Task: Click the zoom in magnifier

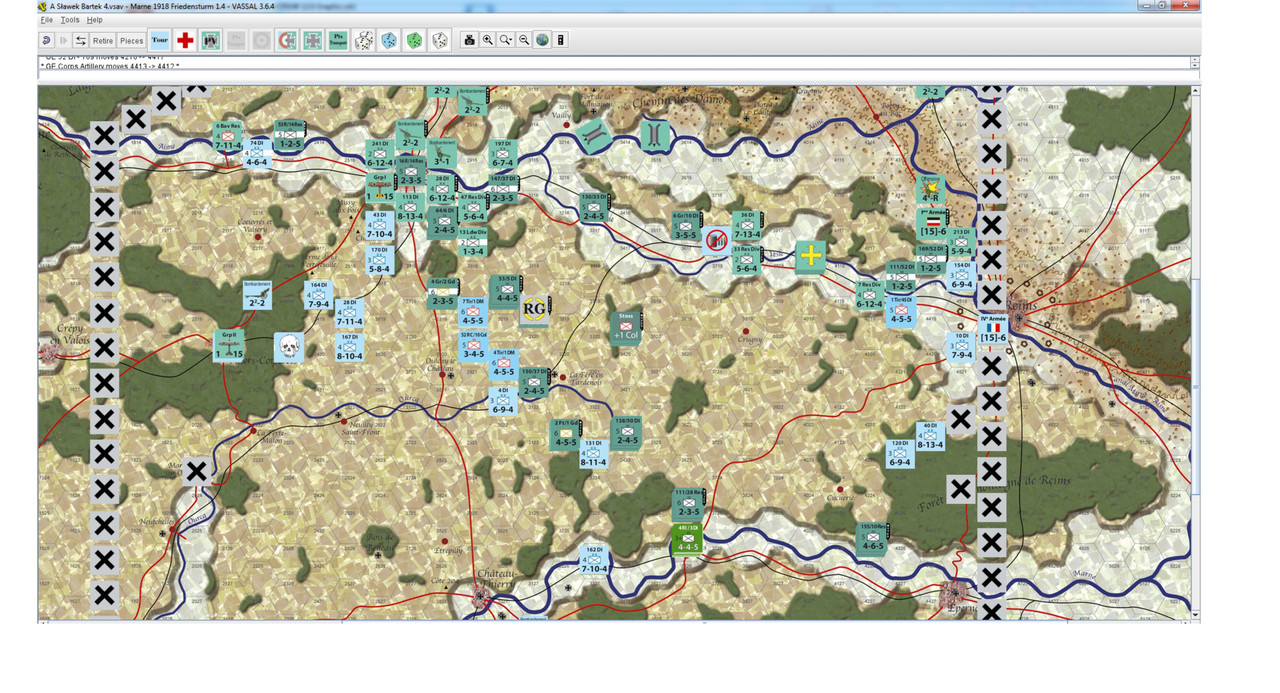Action: coord(488,41)
